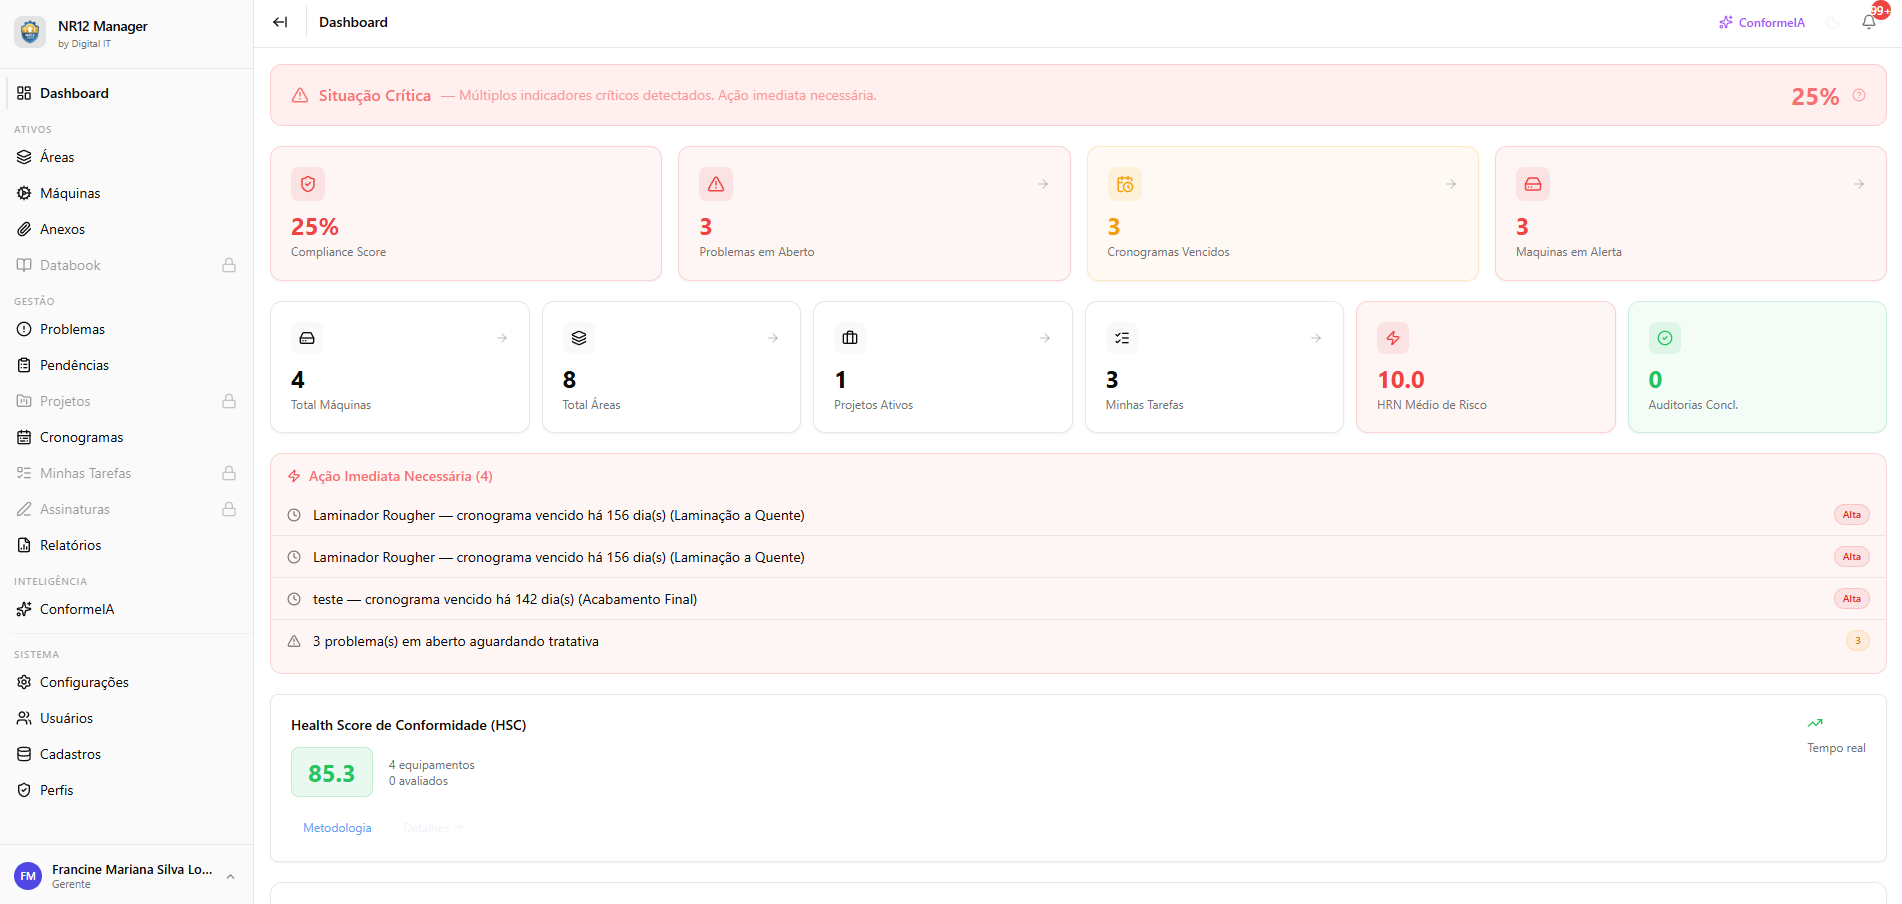Click the check icon on Auditorias Concl. card
This screenshot has width=1902, height=904.
coord(1665,338)
